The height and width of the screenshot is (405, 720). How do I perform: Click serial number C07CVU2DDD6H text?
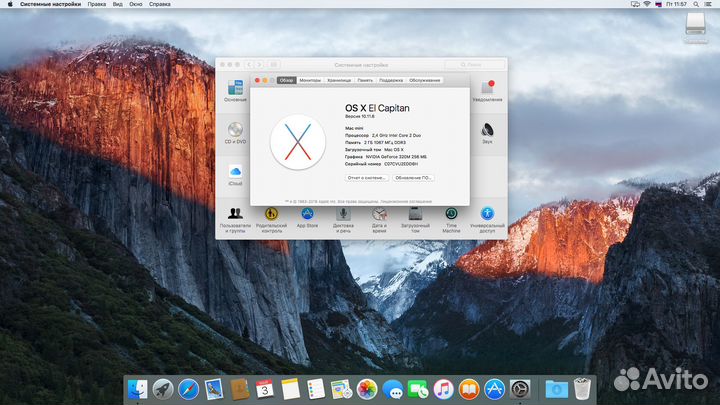401,164
